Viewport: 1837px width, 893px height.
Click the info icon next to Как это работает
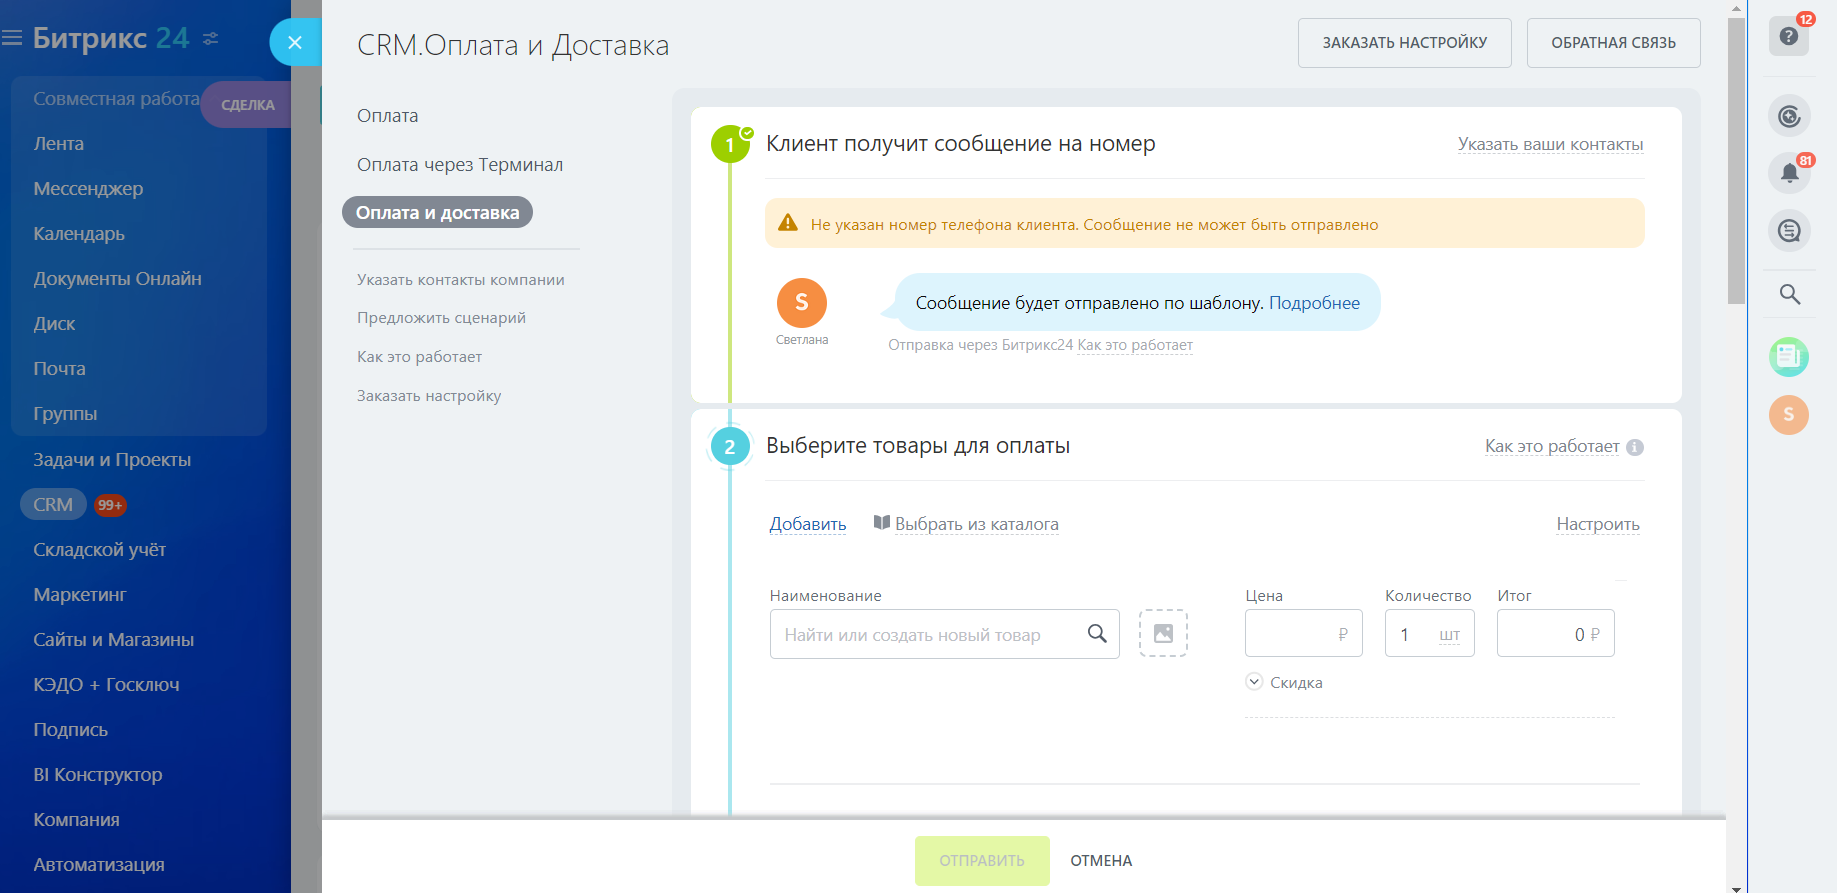tap(1635, 447)
